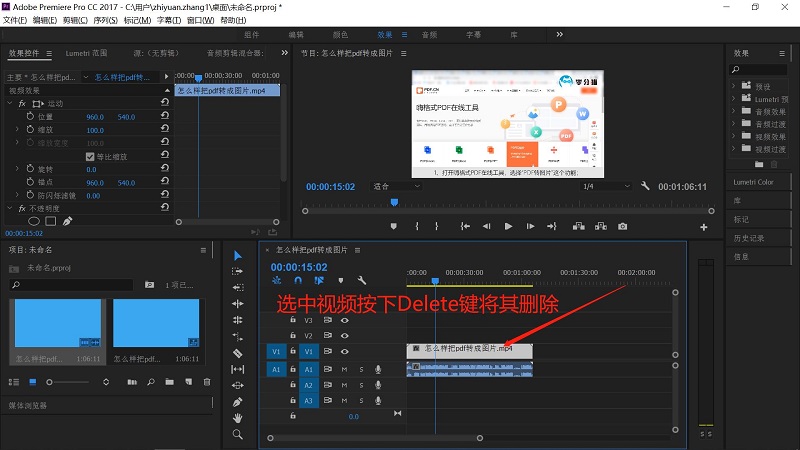Click the New Item icon in Project panel
The width and height of the screenshot is (800, 450).
pyautogui.click(x=189, y=382)
